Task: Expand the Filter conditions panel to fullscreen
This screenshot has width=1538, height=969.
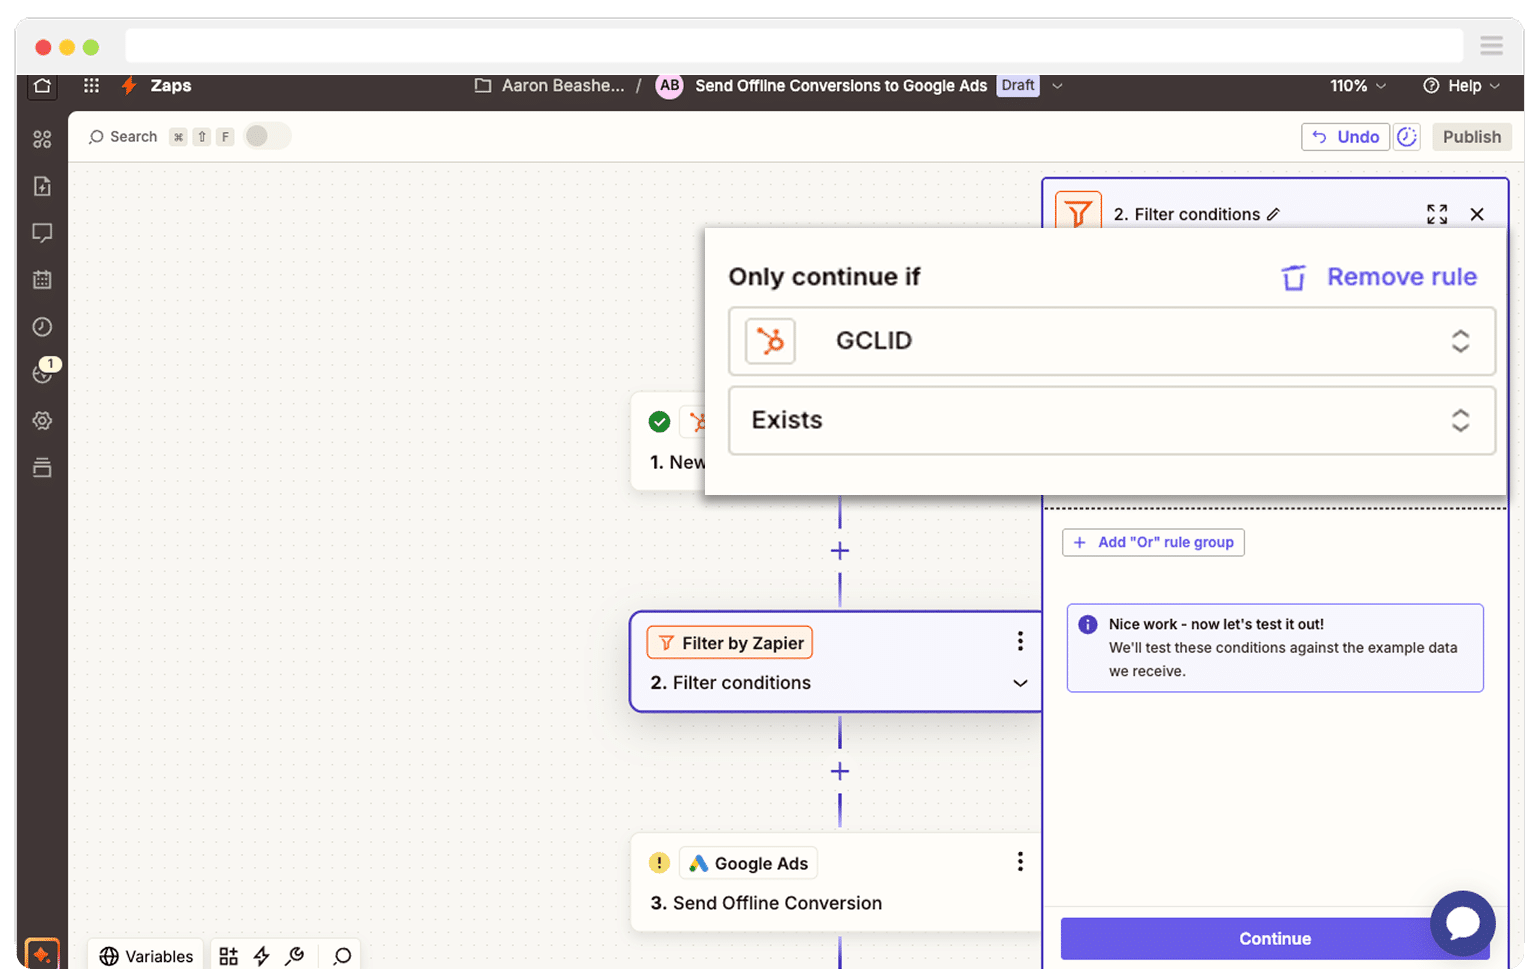Action: pos(1436,214)
